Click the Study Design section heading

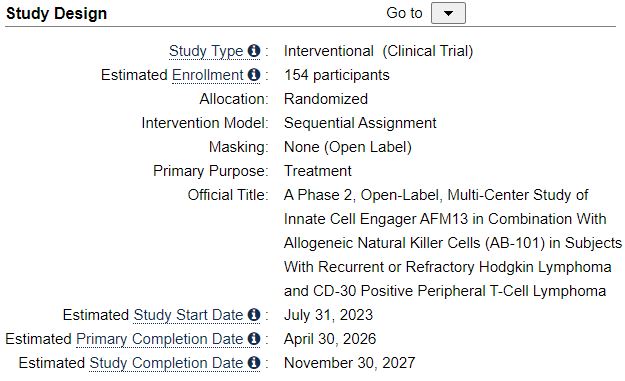pos(57,14)
